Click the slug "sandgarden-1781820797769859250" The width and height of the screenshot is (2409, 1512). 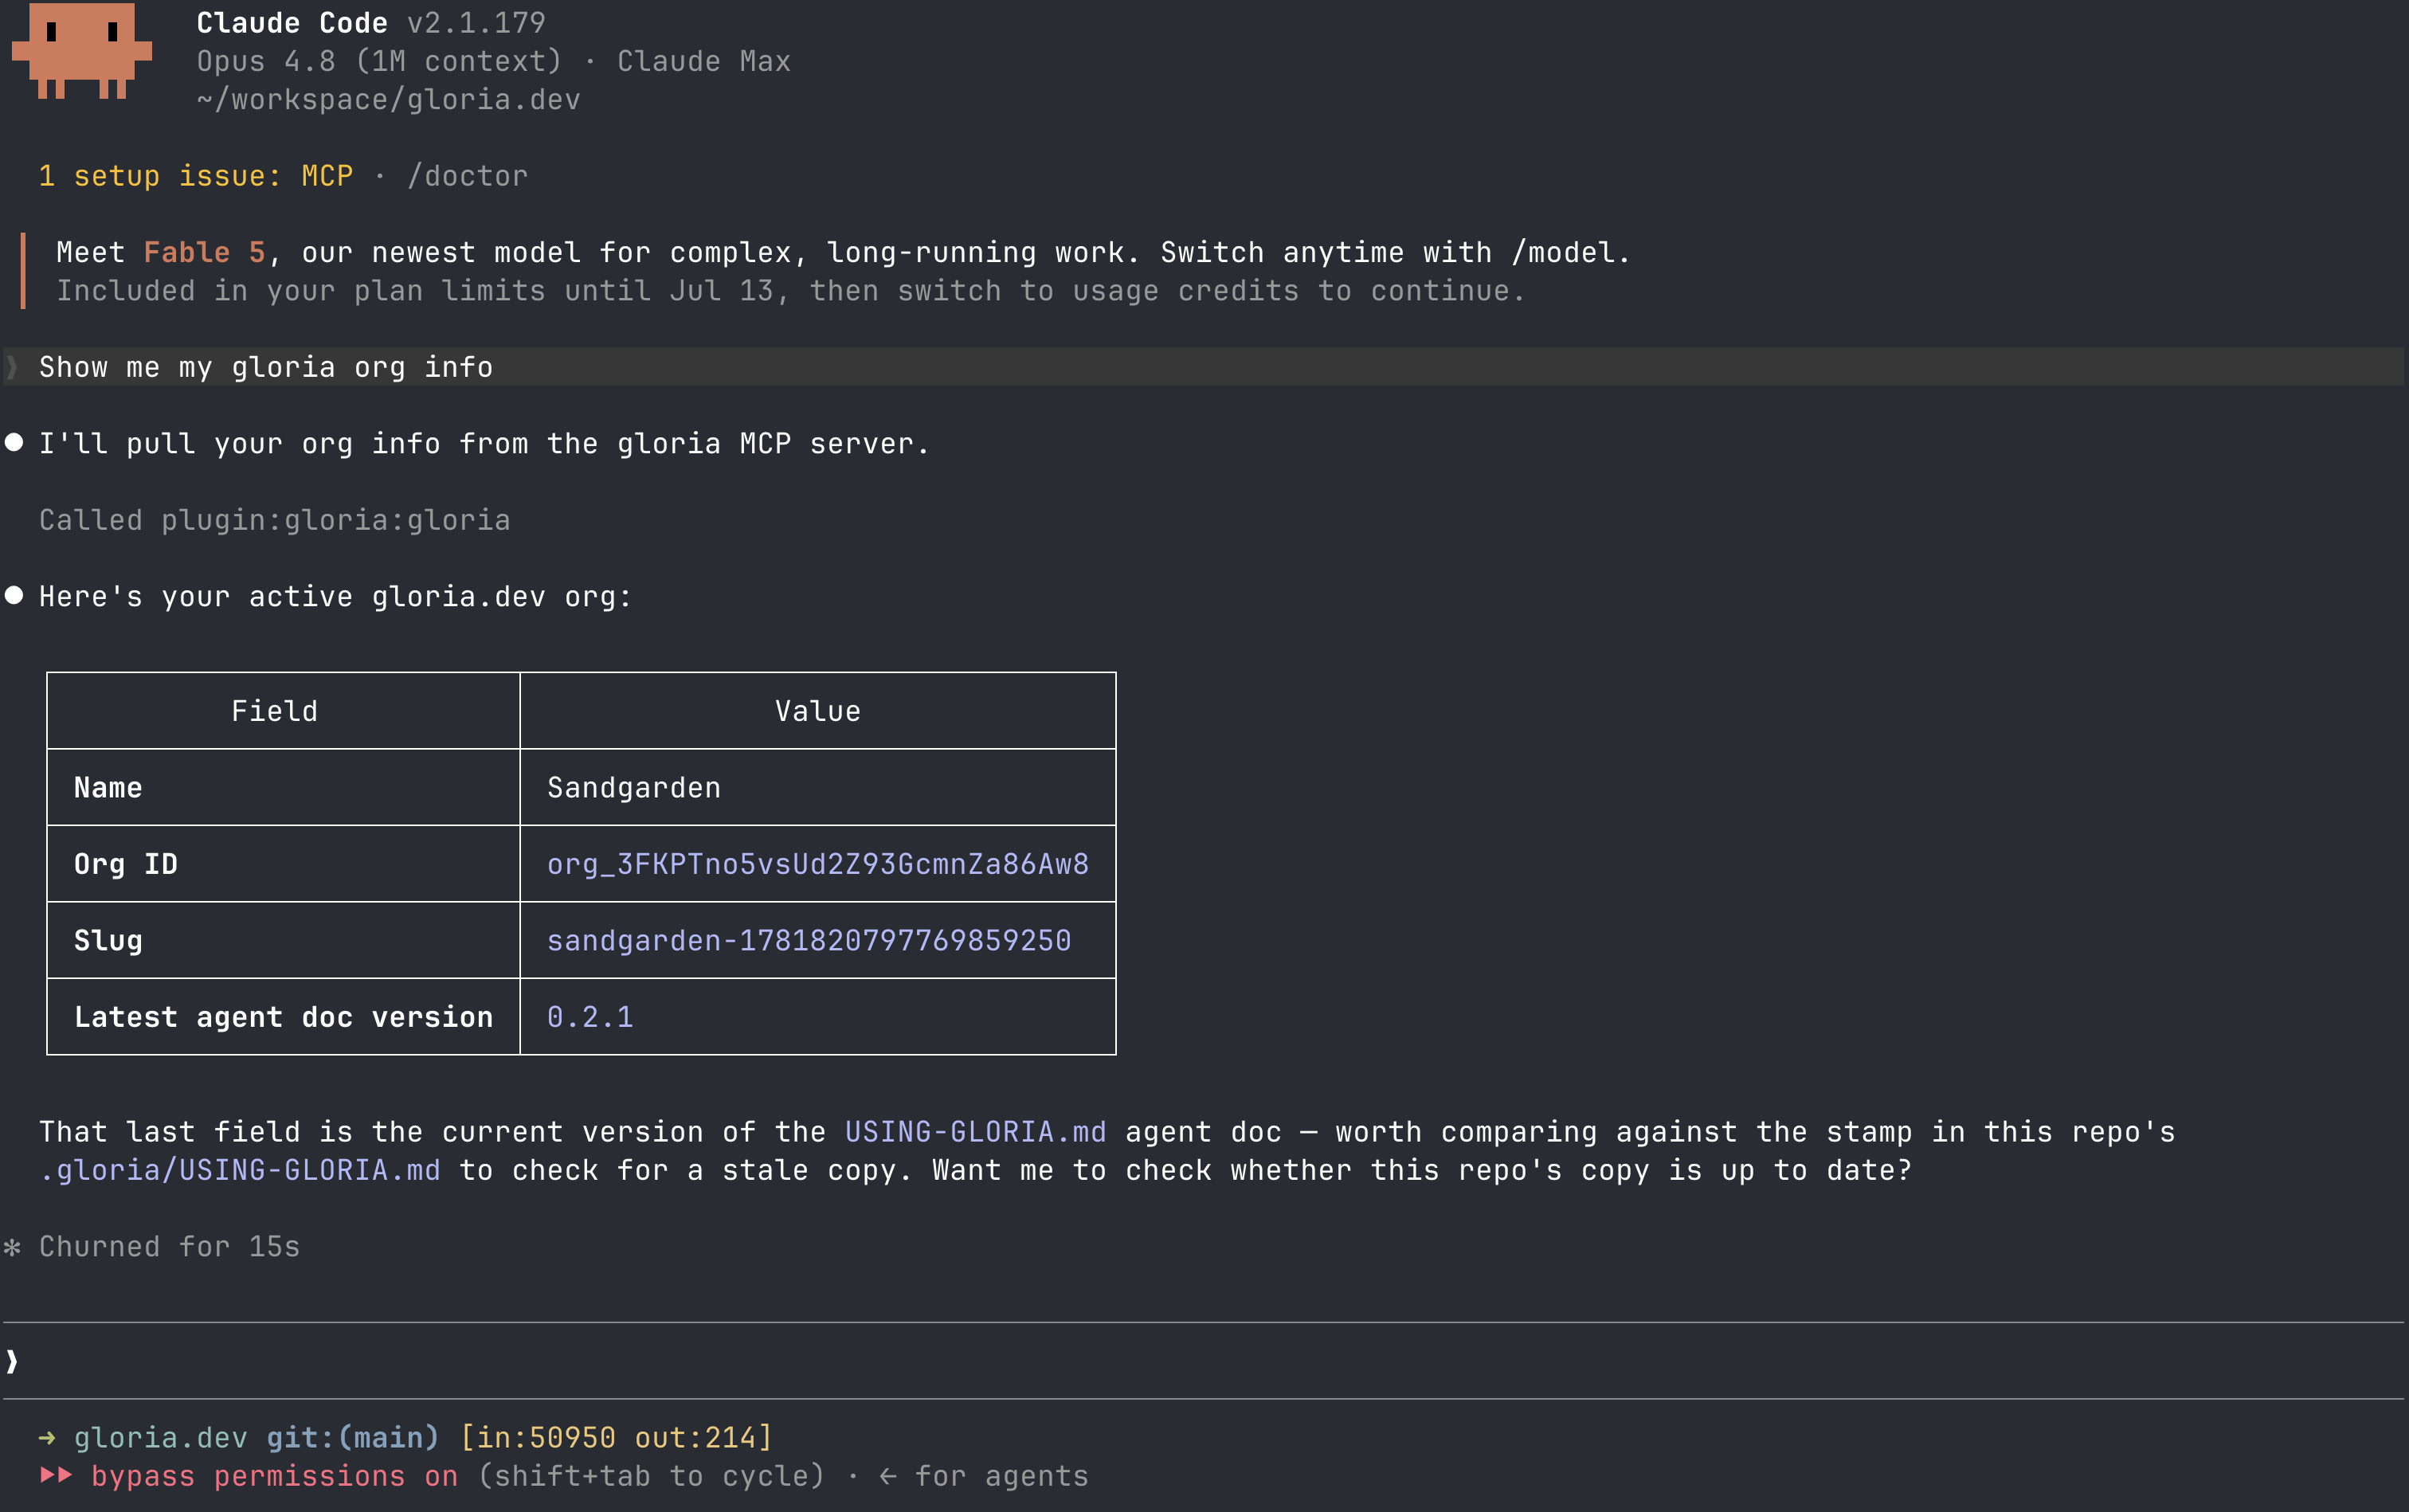pyautogui.click(x=808, y=941)
